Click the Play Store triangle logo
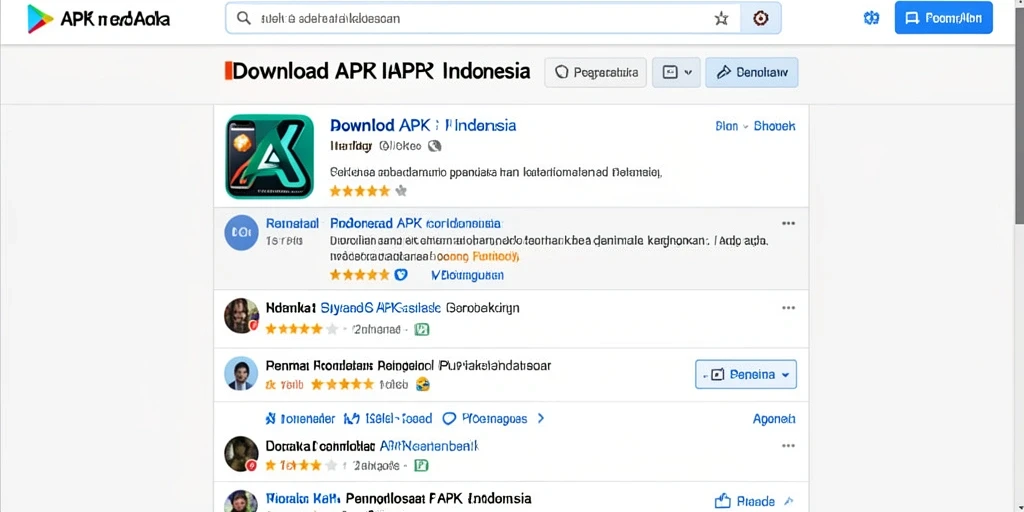This screenshot has width=1024, height=512. tap(40, 18)
